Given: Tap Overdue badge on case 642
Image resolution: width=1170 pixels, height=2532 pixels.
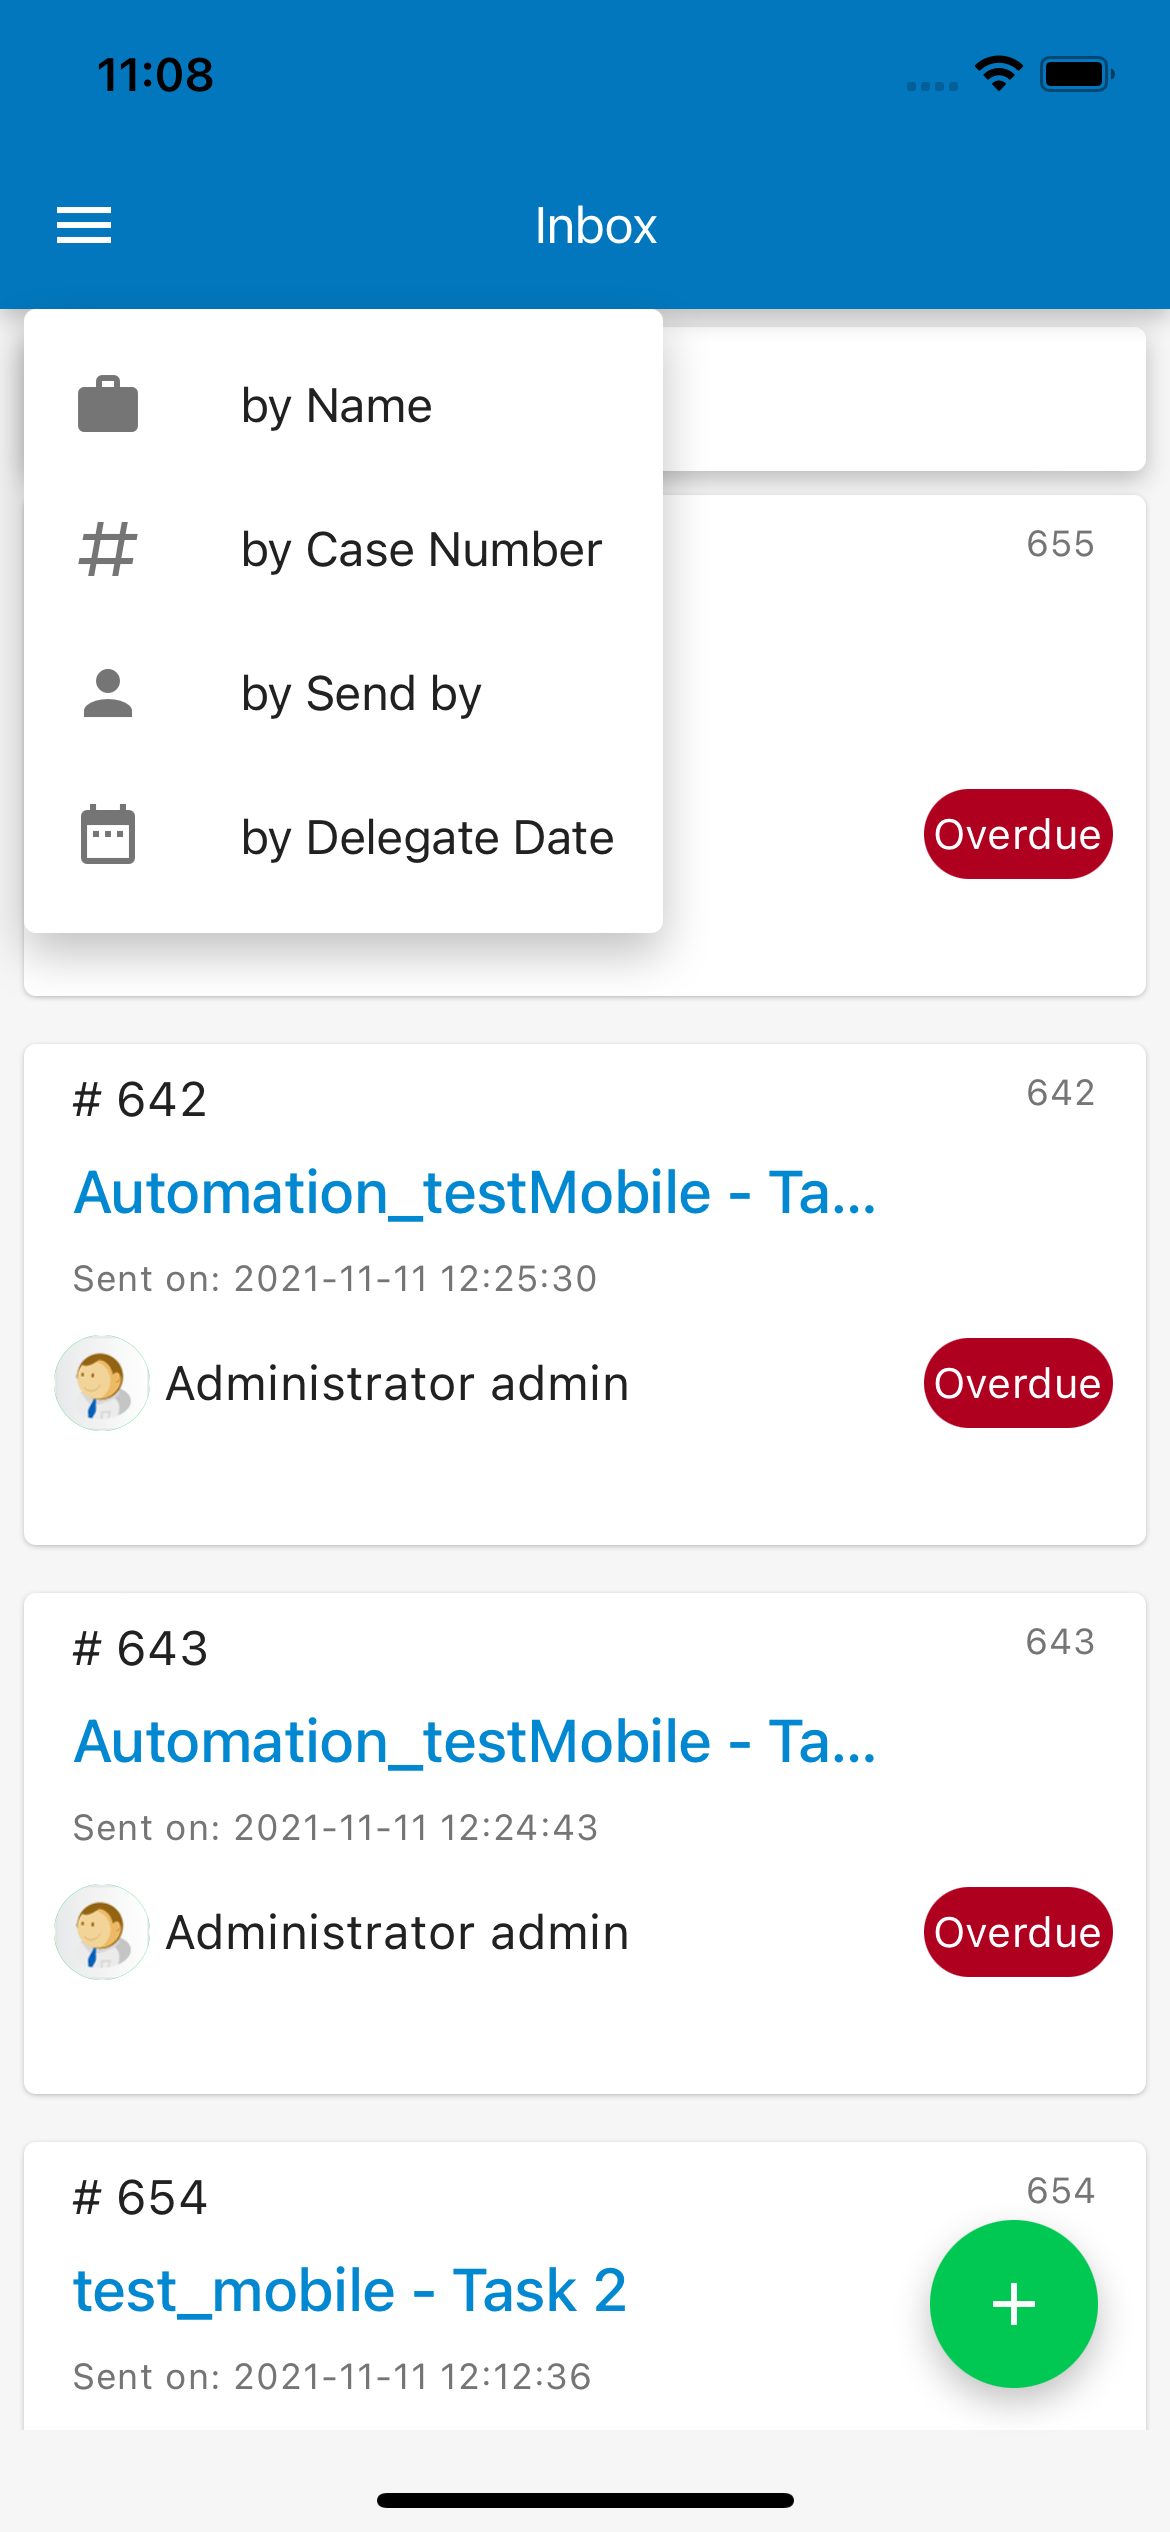Looking at the screenshot, I should [x=1017, y=1383].
